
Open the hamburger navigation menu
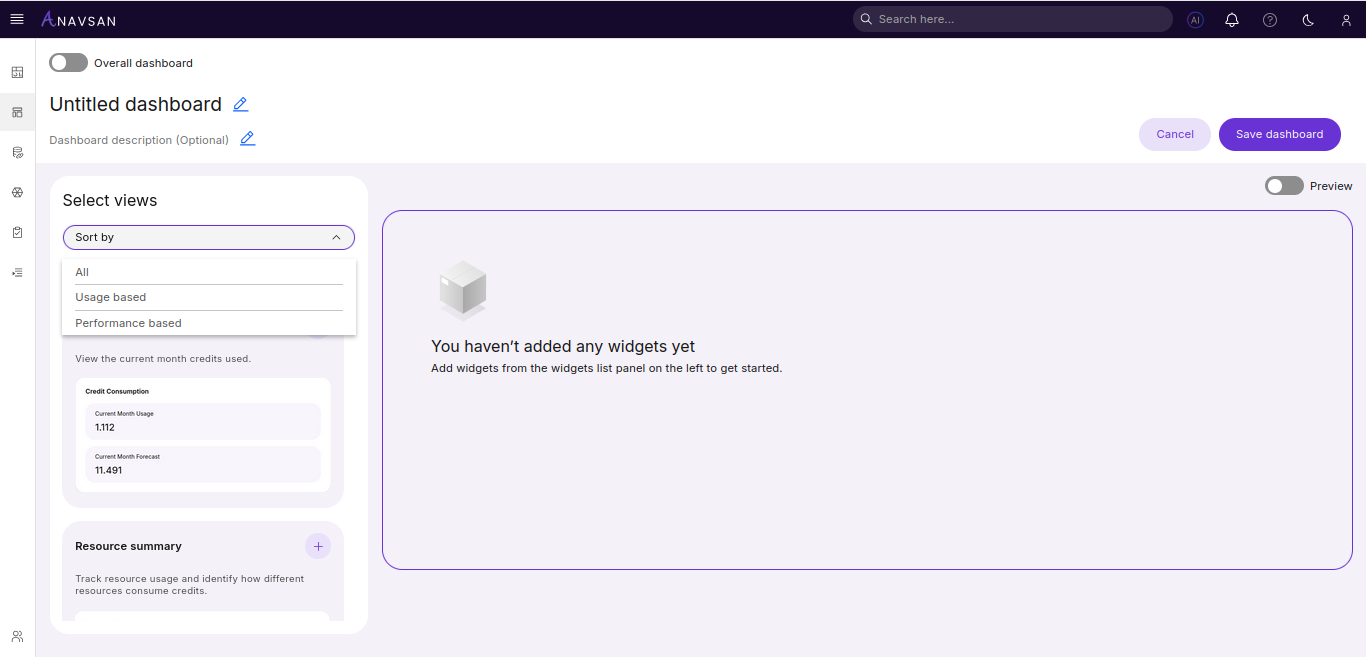point(17,19)
